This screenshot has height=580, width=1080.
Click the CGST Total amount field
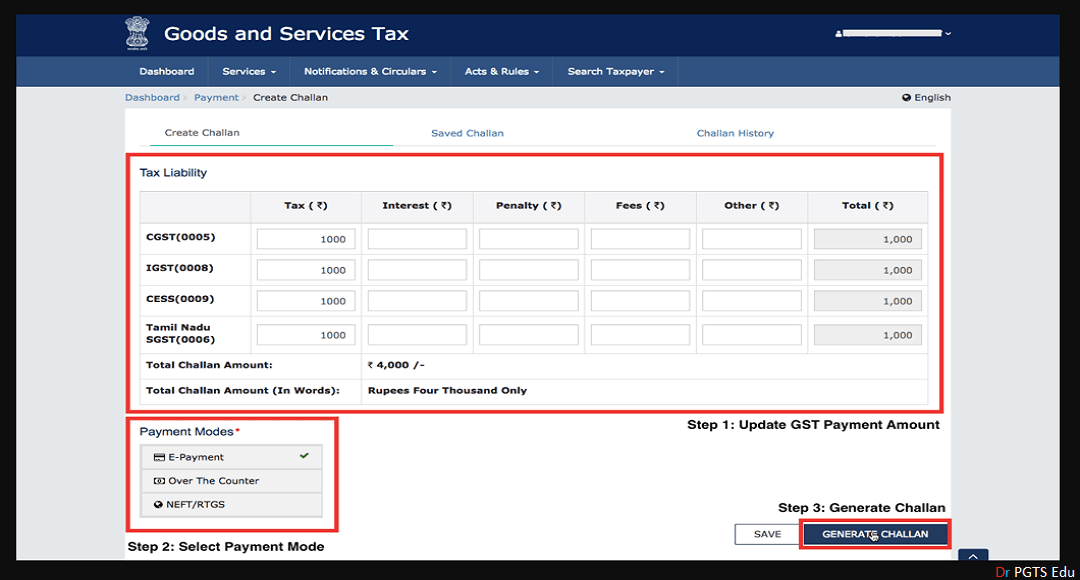click(x=868, y=239)
